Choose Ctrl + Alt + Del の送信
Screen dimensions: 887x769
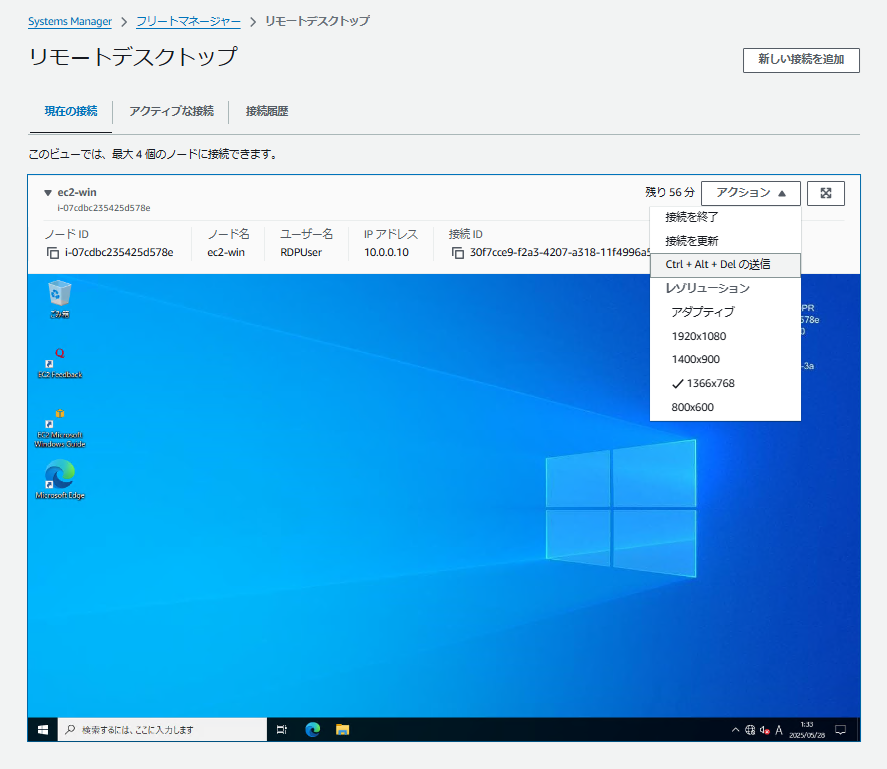[x=725, y=265]
